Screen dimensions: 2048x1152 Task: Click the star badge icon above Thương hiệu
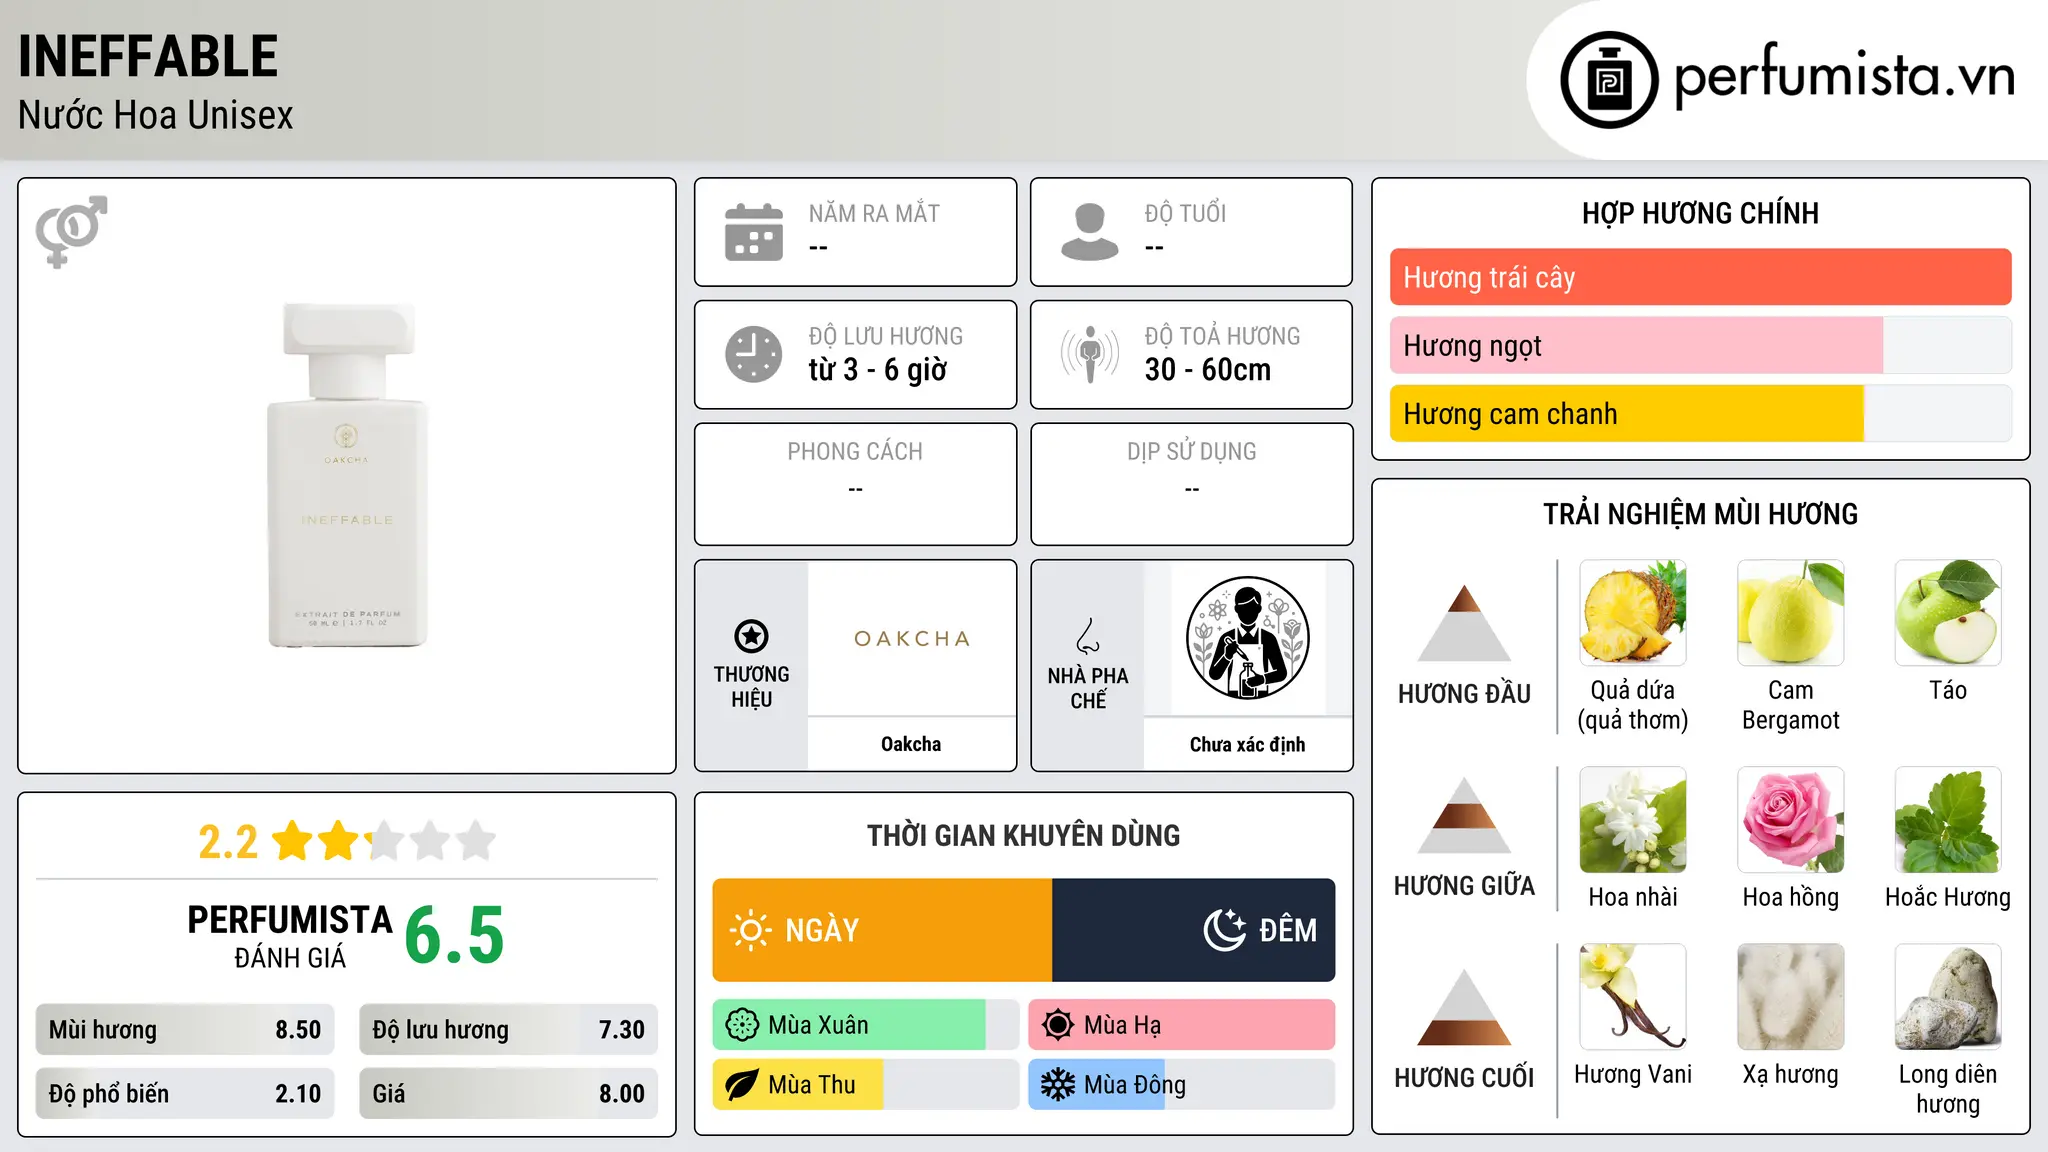[751, 636]
